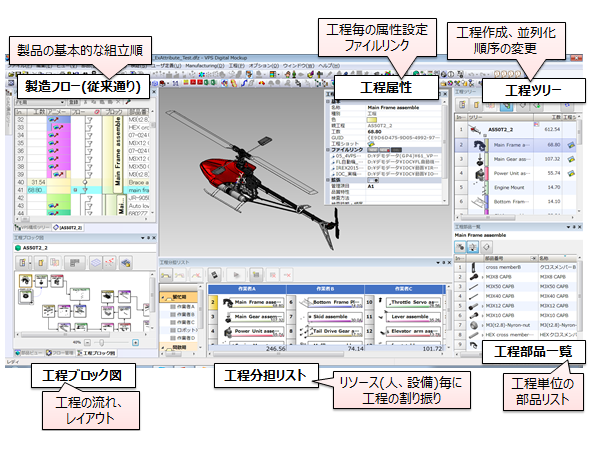
Task: Open the 05_4VPS file link row
Action: [x=386, y=156]
